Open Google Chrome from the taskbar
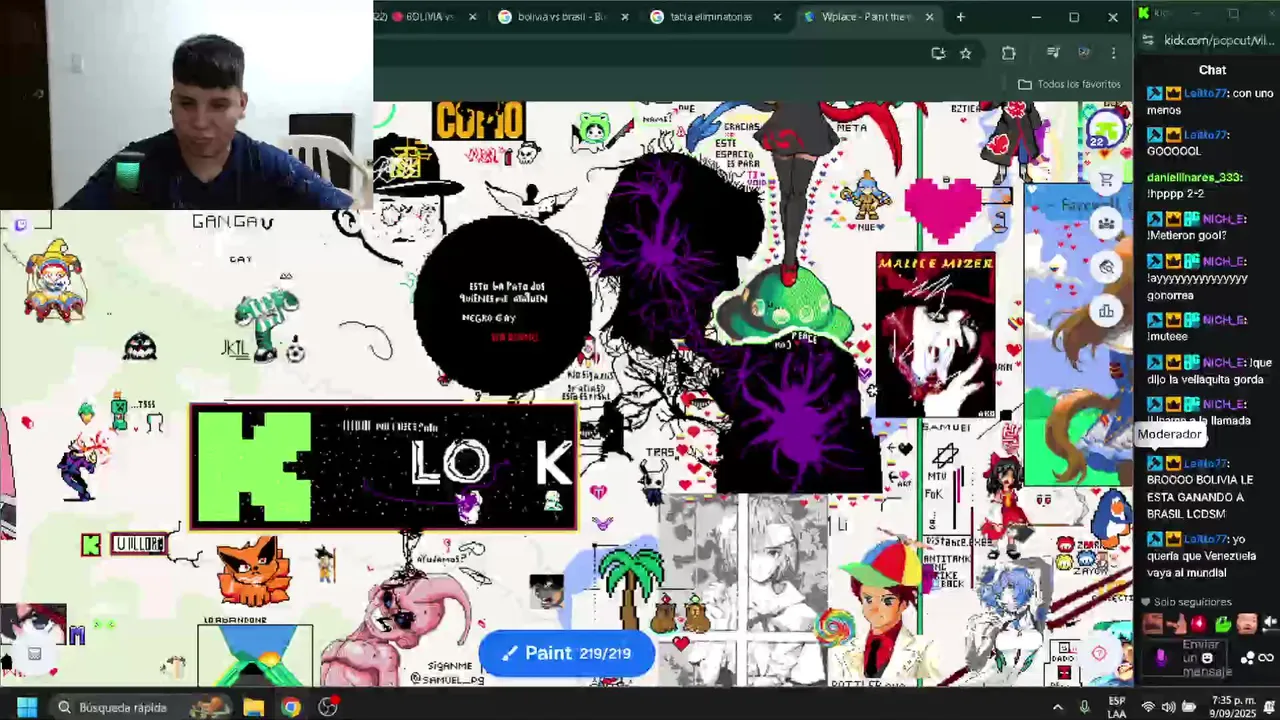The image size is (1280, 720). click(291, 707)
